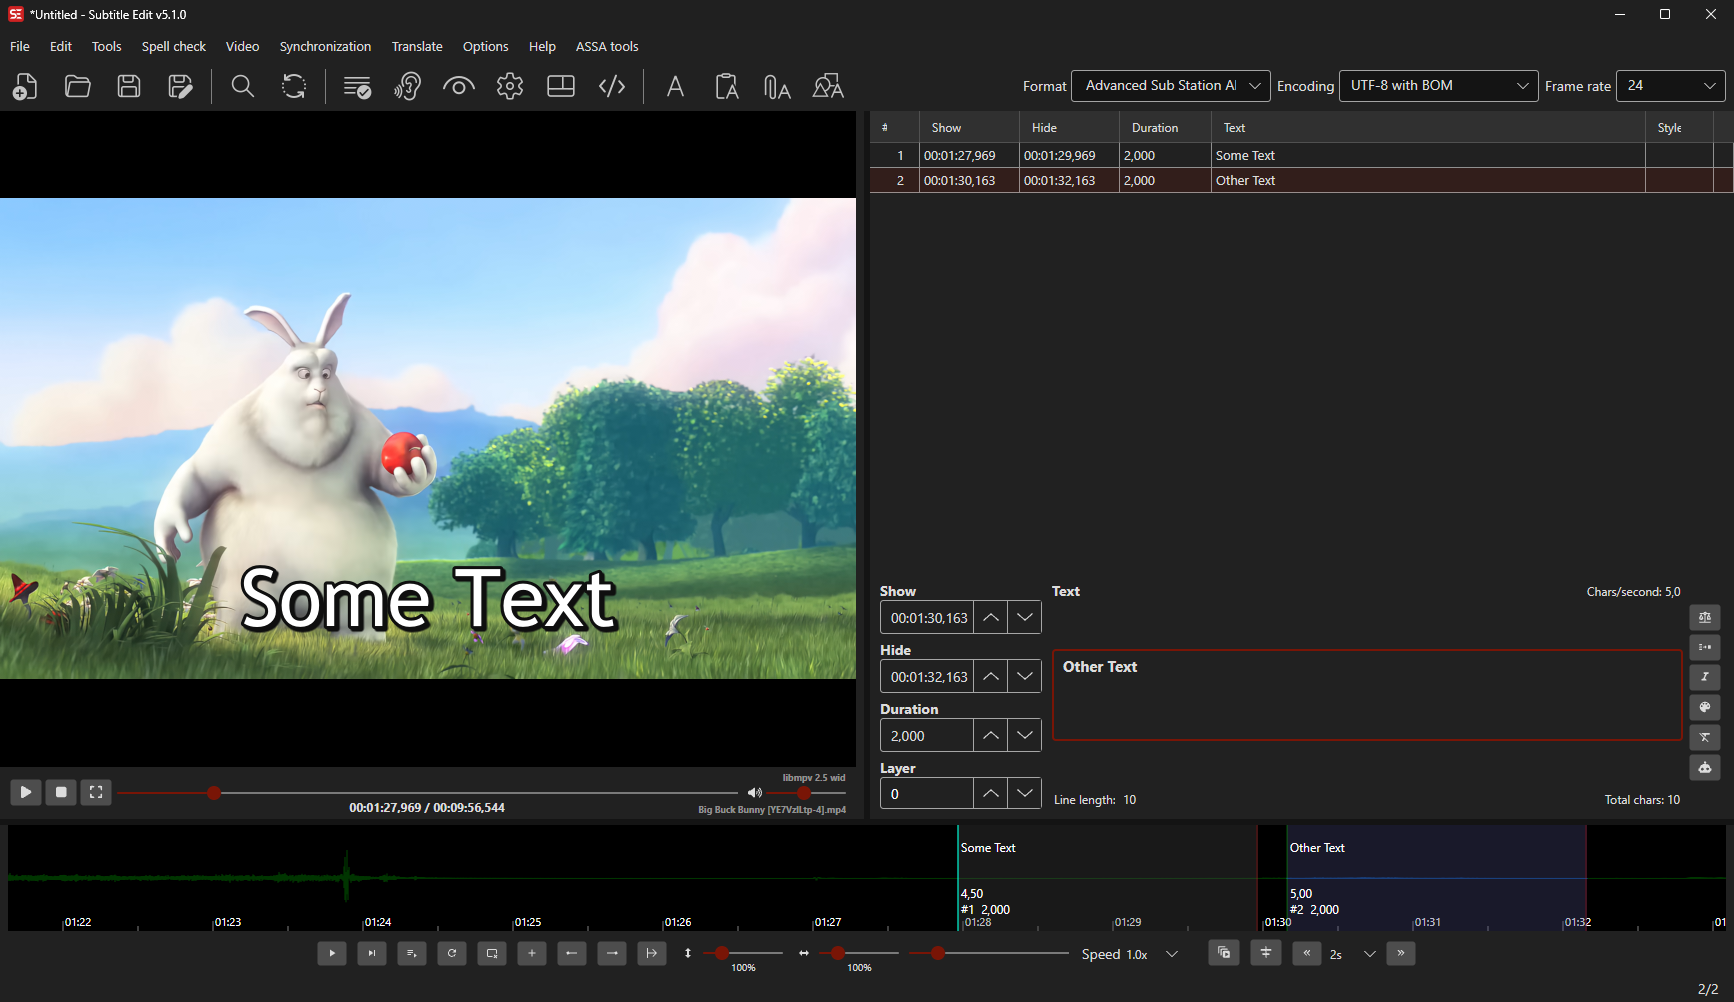Click the video Play button
The image size is (1734, 1002).
click(x=26, y=792)
